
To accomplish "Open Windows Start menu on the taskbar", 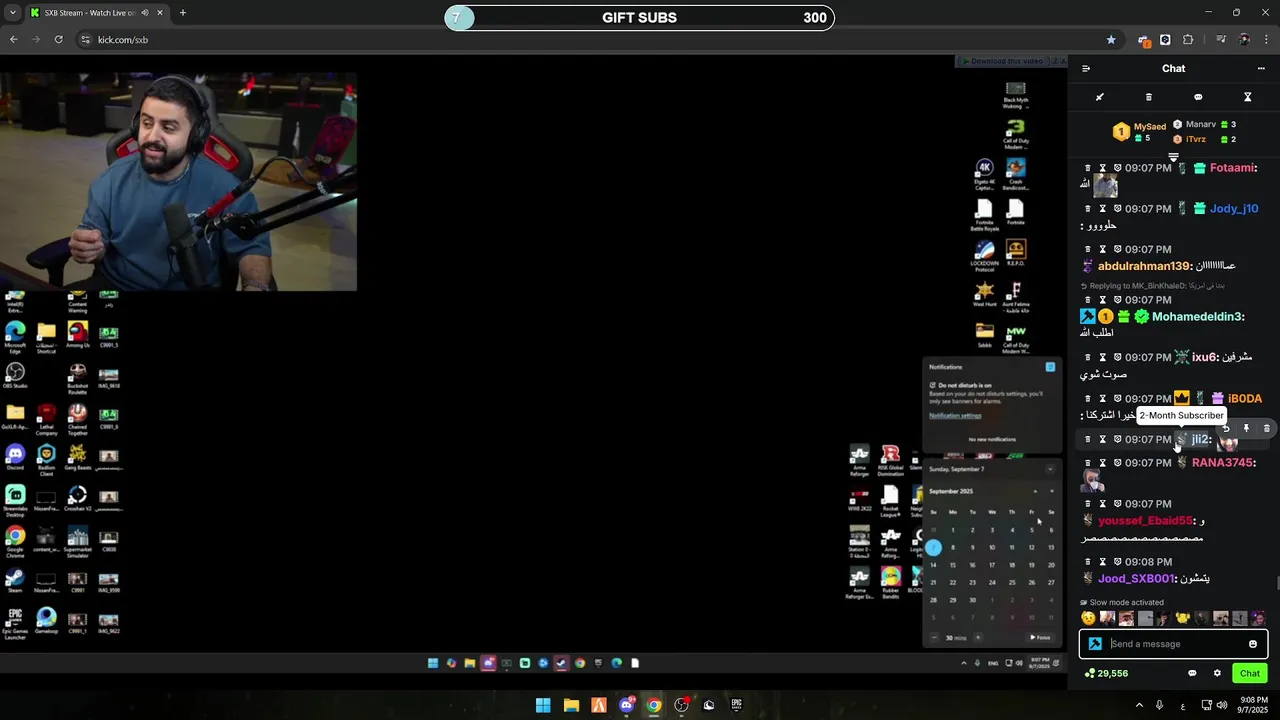I will 543,705.
